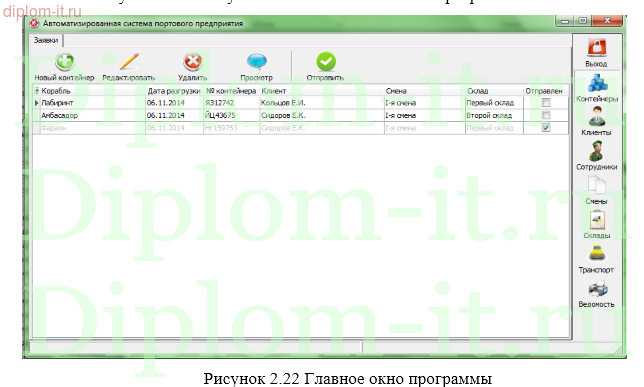Screen dimensions: 644x387
Task: Select ship cell Фараон
Action: (x=93, y=128)
